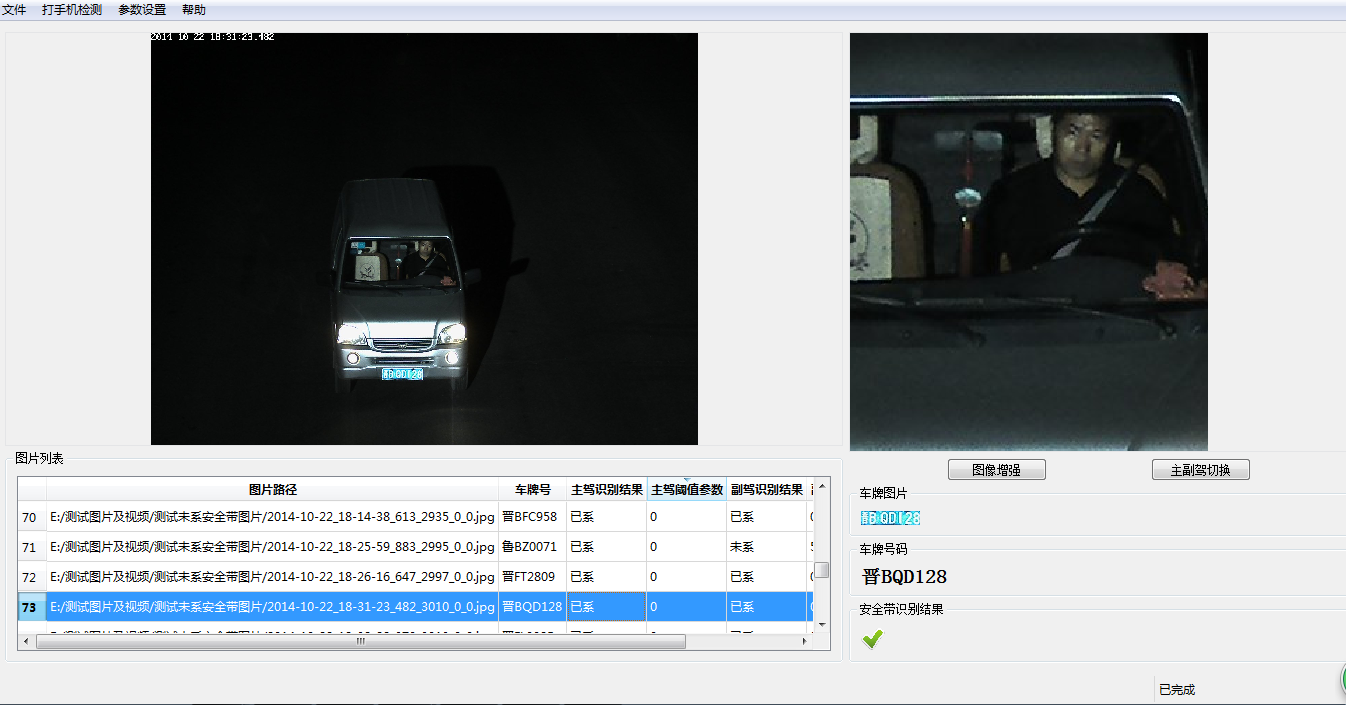Click the horizontal scrollbar right arrow
Image resolution: width=1346 pixels, height=705 pixels.
[805, 641]
